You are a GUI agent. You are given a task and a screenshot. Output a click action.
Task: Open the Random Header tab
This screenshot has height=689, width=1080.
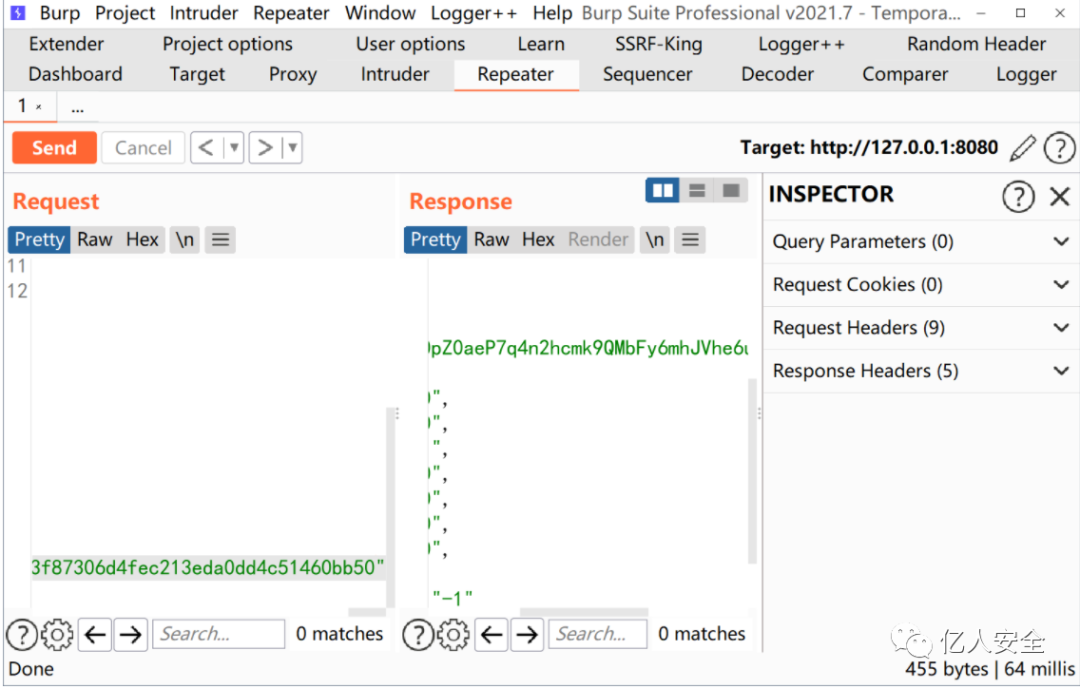tap(976, 44)
